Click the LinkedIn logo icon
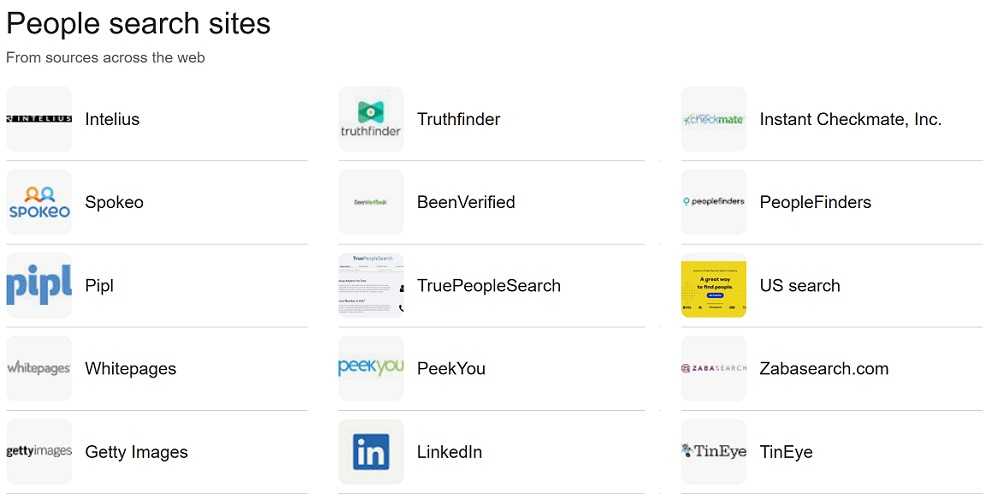The image size is (1000, 500). click(371, 452)
